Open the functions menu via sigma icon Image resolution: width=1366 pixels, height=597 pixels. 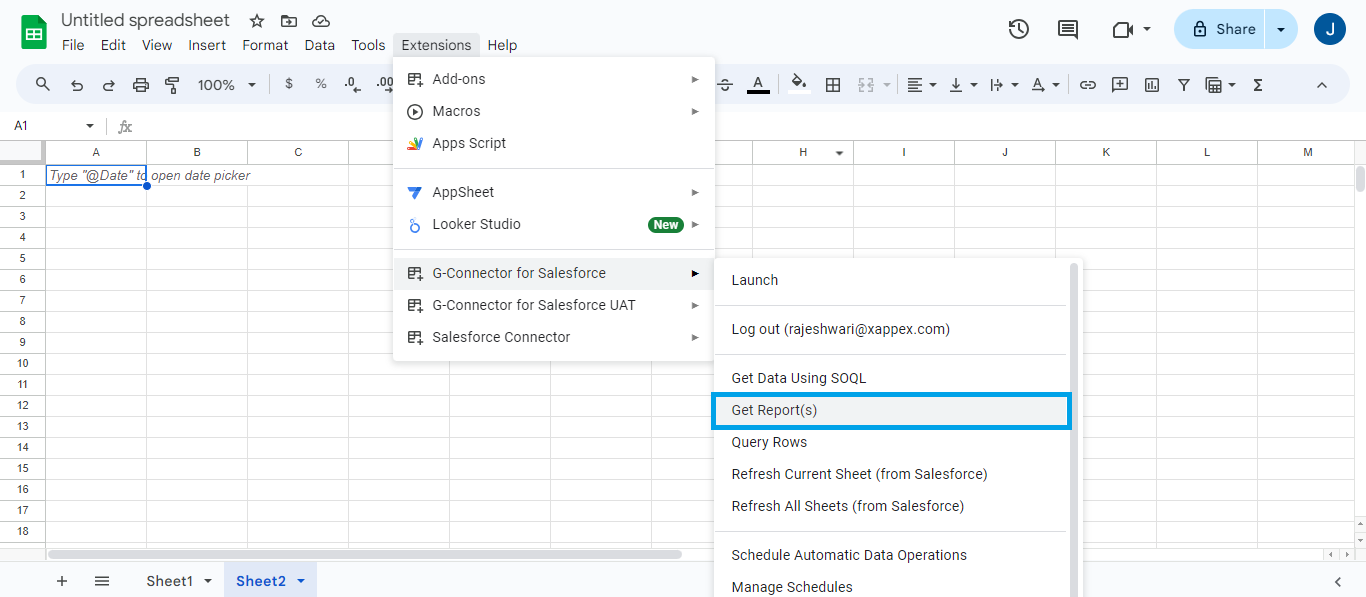point(1257,84)
